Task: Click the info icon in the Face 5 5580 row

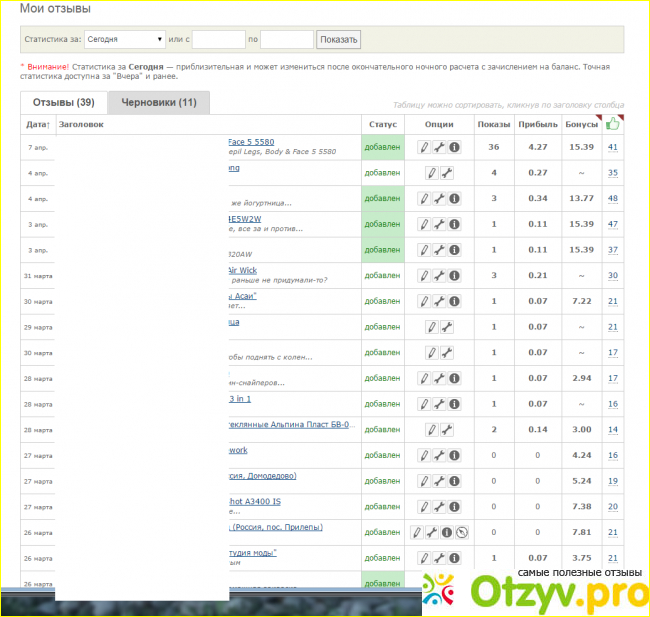Action: pyautogui.click(x=454, y=147)
